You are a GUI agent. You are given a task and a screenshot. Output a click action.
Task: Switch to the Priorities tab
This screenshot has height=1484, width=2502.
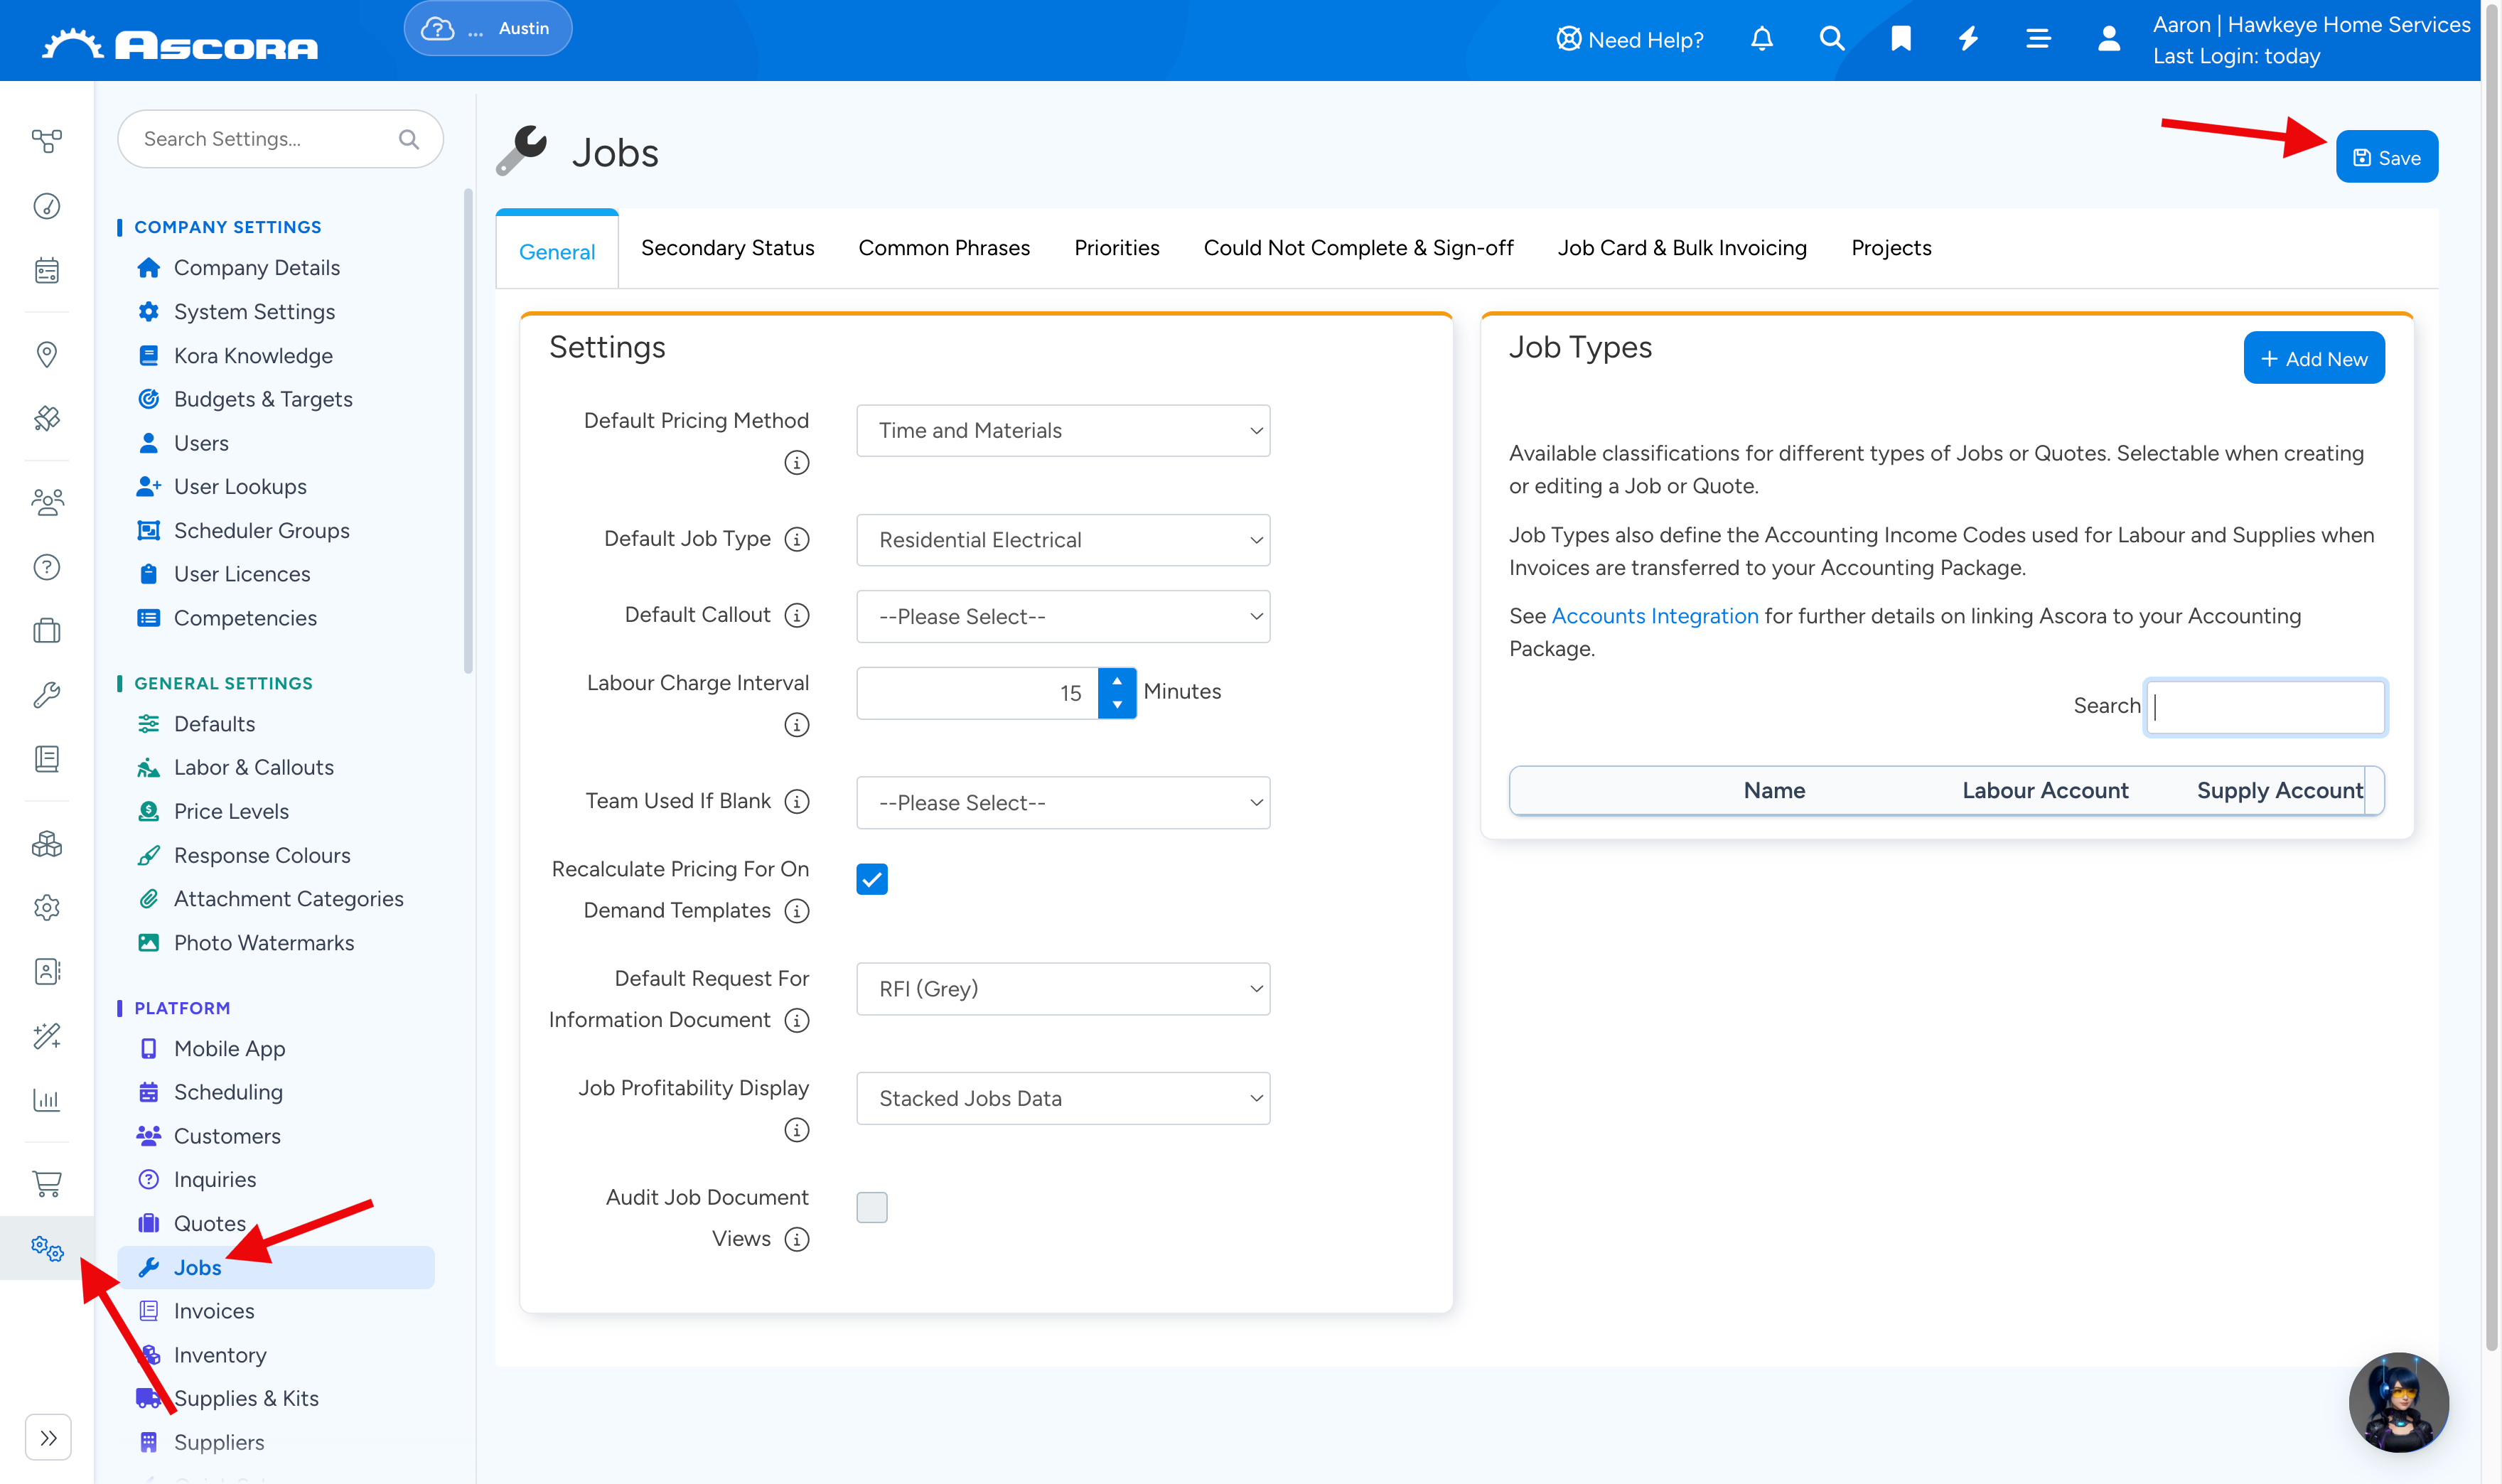[x=1116, y=248]
